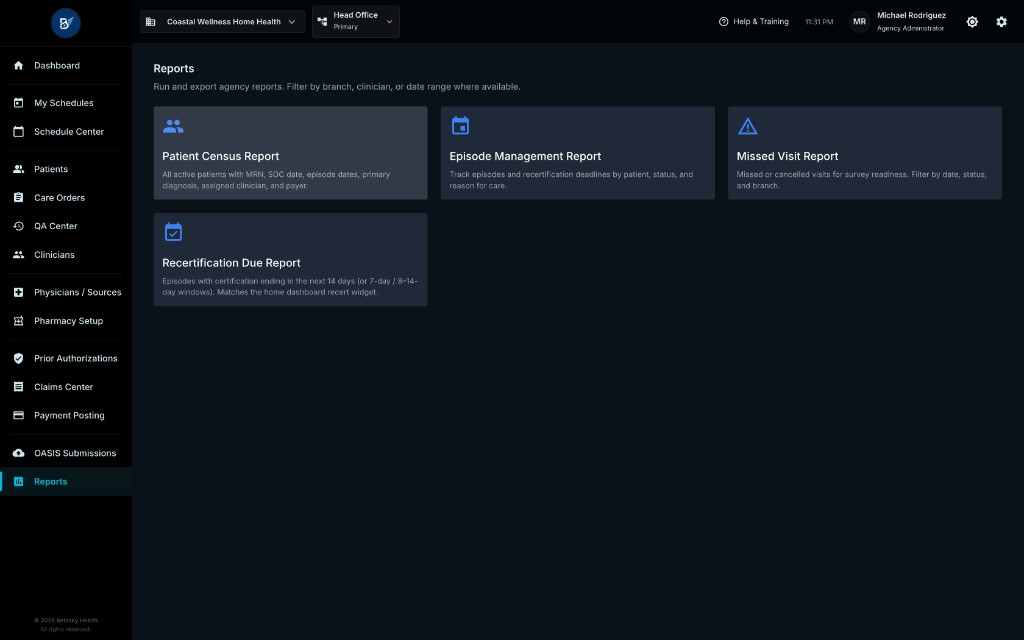Expand the Head Office branch selector
The height and width of the screenshot is (640, 1024).
coord(356,22)
